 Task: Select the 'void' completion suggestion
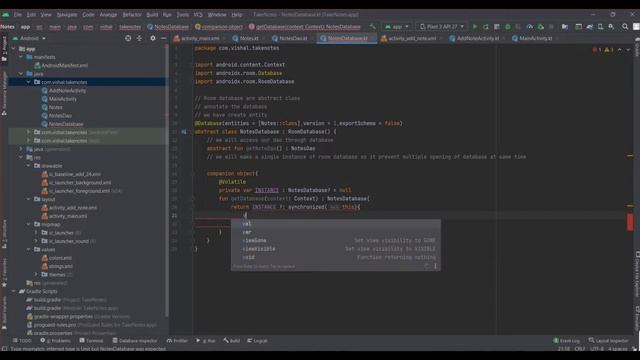pyautogui.click(x=336, y=257)
